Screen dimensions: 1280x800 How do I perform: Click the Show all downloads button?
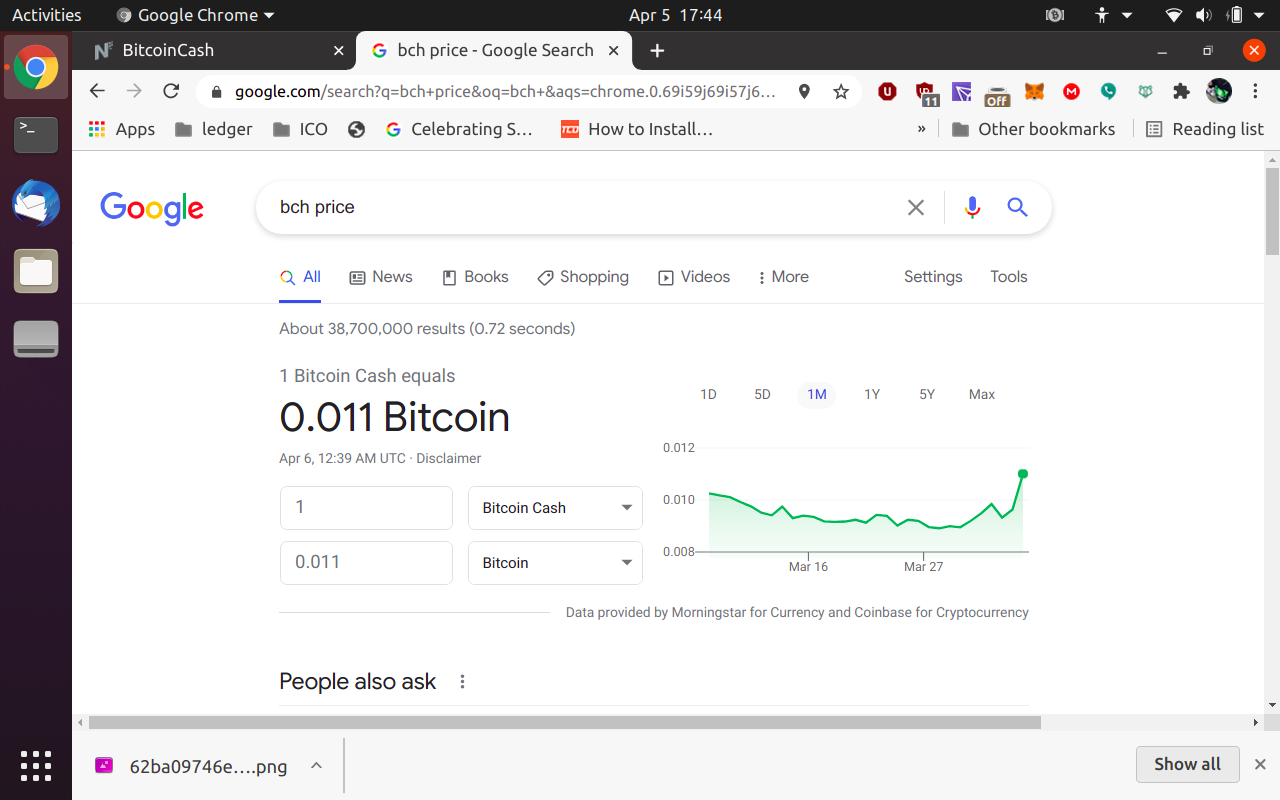1187,764
